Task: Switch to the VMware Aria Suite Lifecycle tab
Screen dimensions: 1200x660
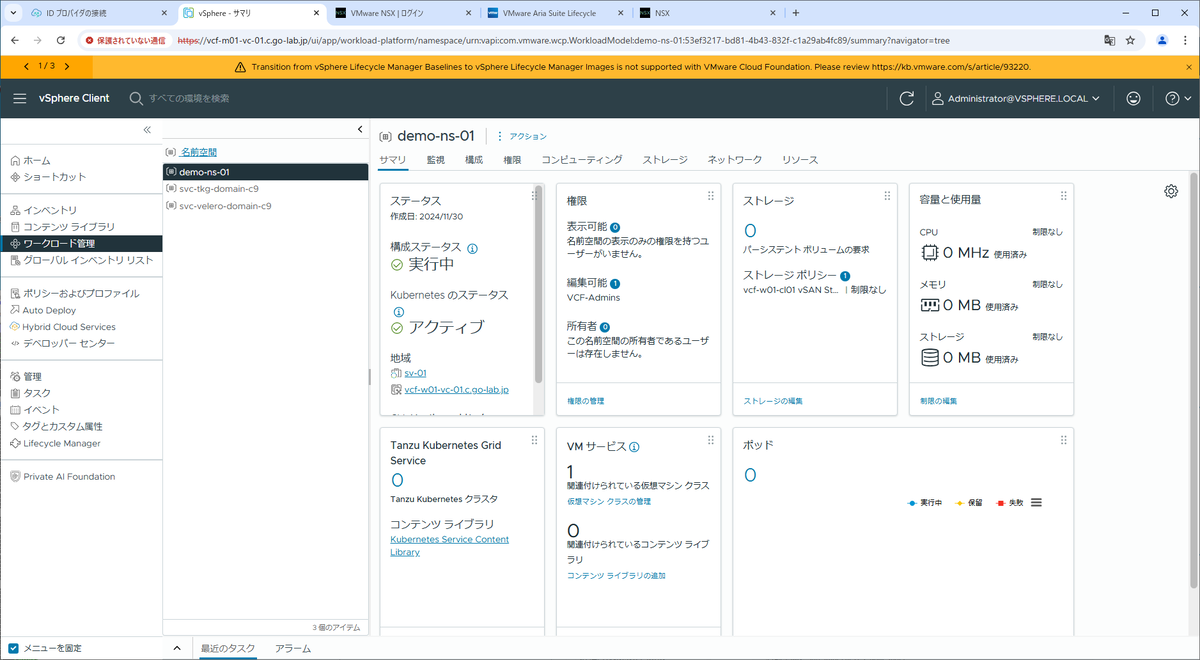Action: click(x=556, y=13)
